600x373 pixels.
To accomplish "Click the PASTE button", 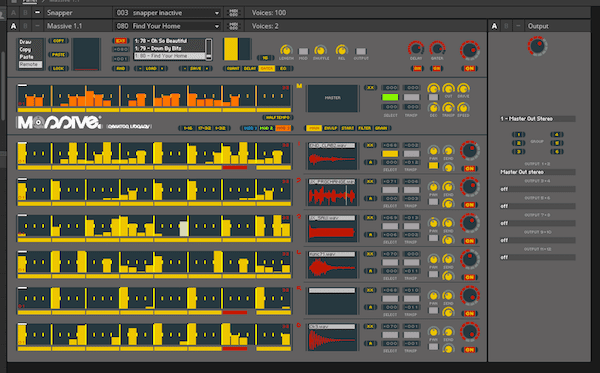I will [x=59, y=54].
